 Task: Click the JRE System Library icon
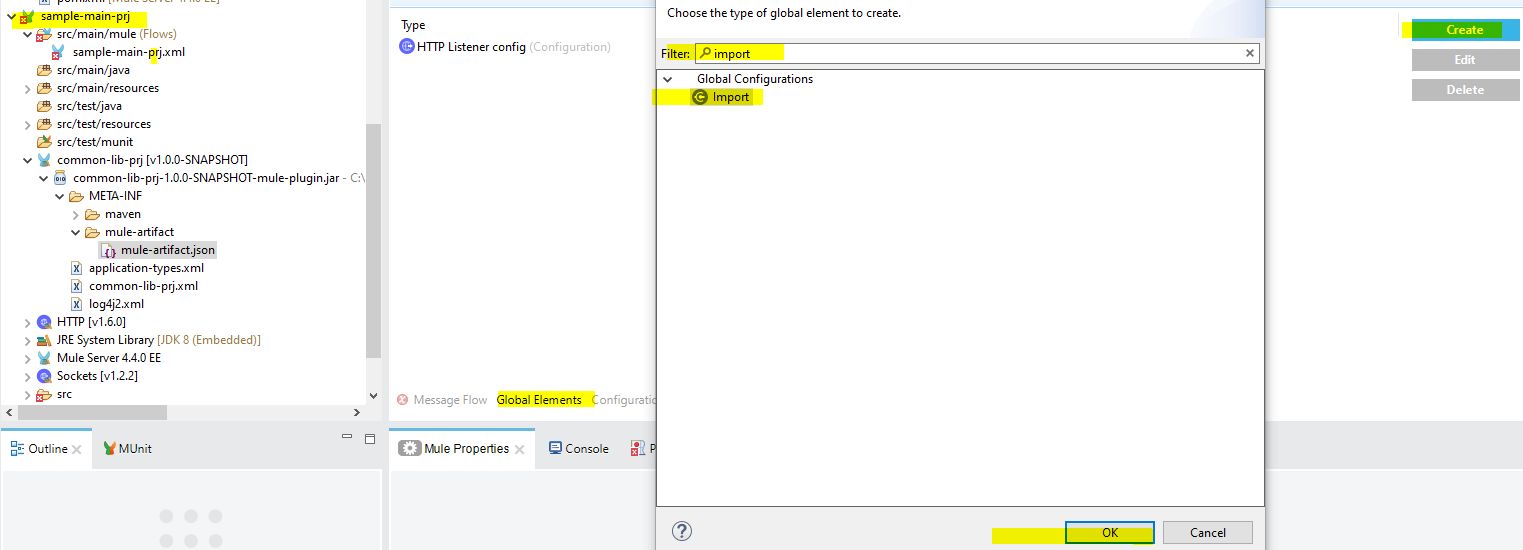pos(44,340)
